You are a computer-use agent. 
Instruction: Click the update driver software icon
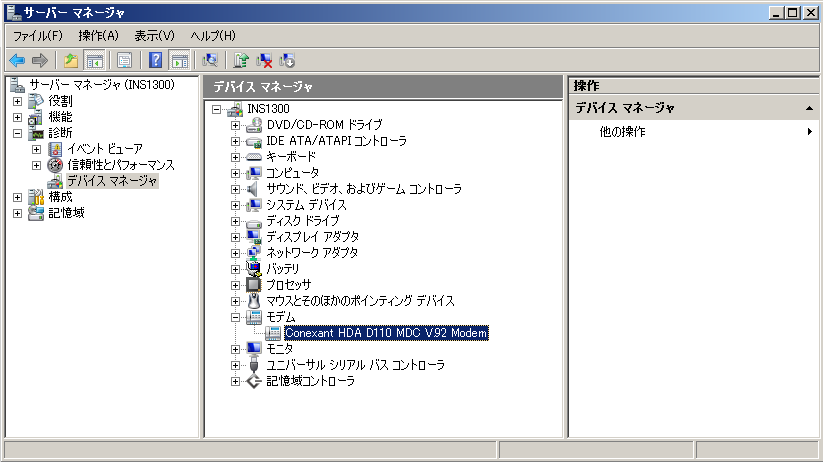[241, 61]
